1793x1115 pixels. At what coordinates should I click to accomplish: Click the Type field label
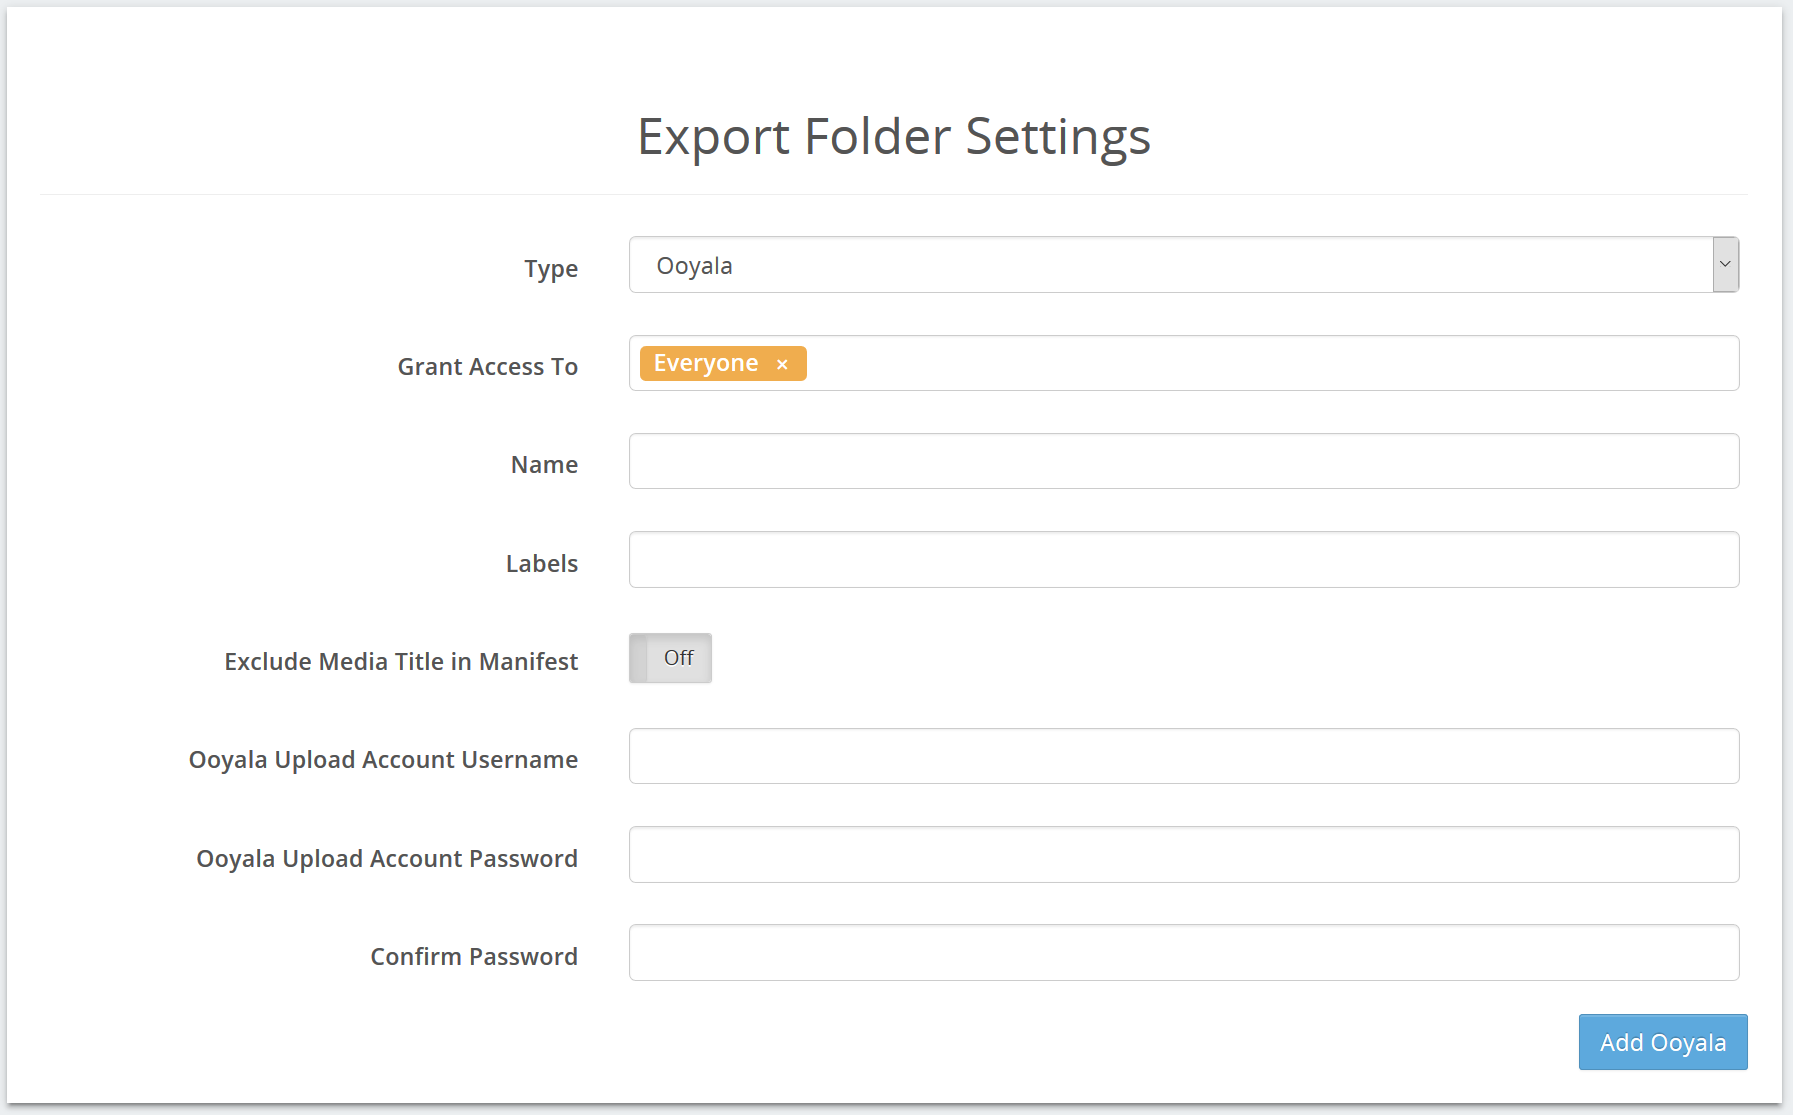(x=551, y=269)
